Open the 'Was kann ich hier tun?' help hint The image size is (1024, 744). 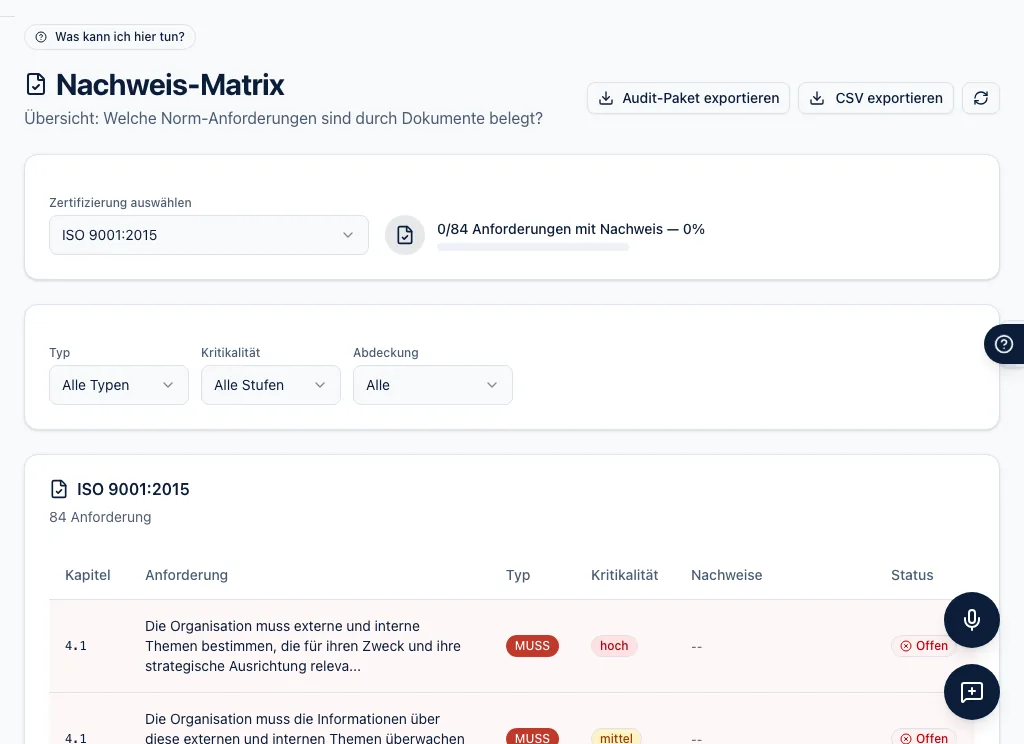(x=110, y=37)
